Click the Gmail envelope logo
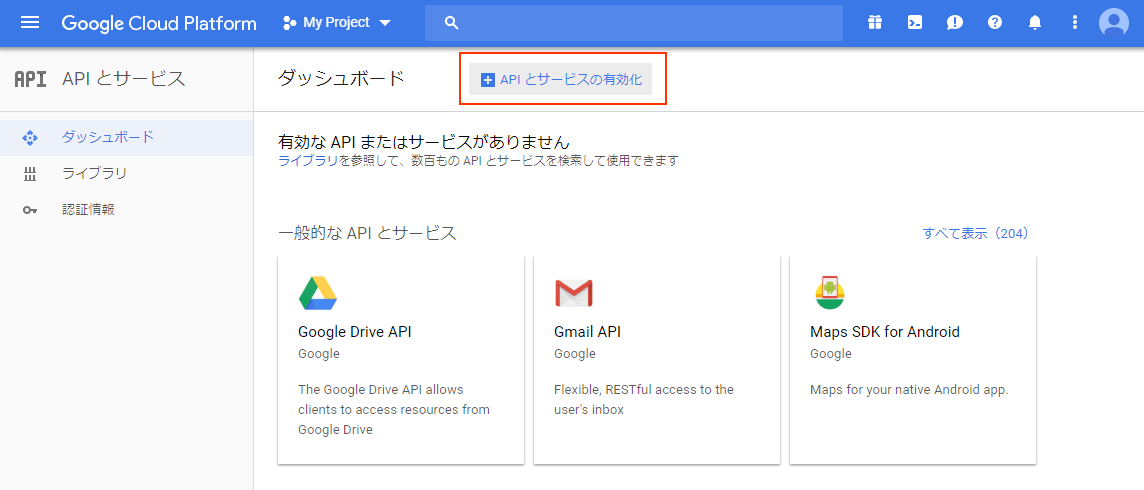This screenshot has width=1144, height=490. [573, 293]
